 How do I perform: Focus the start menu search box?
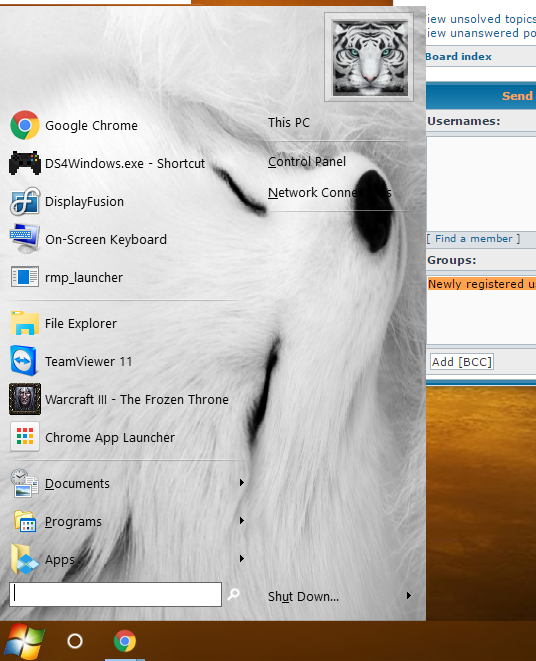[116, 594]
